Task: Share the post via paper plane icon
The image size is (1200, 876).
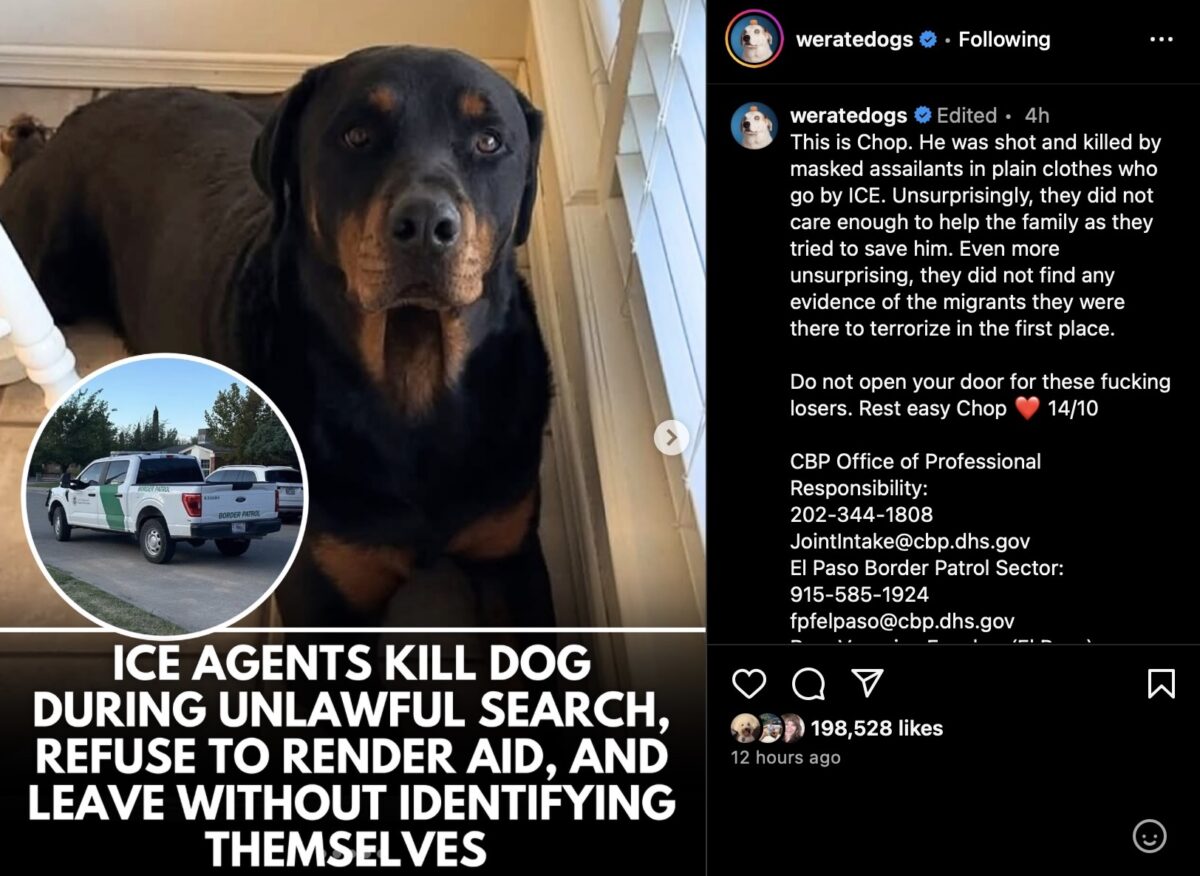Action: coord(867,683)
